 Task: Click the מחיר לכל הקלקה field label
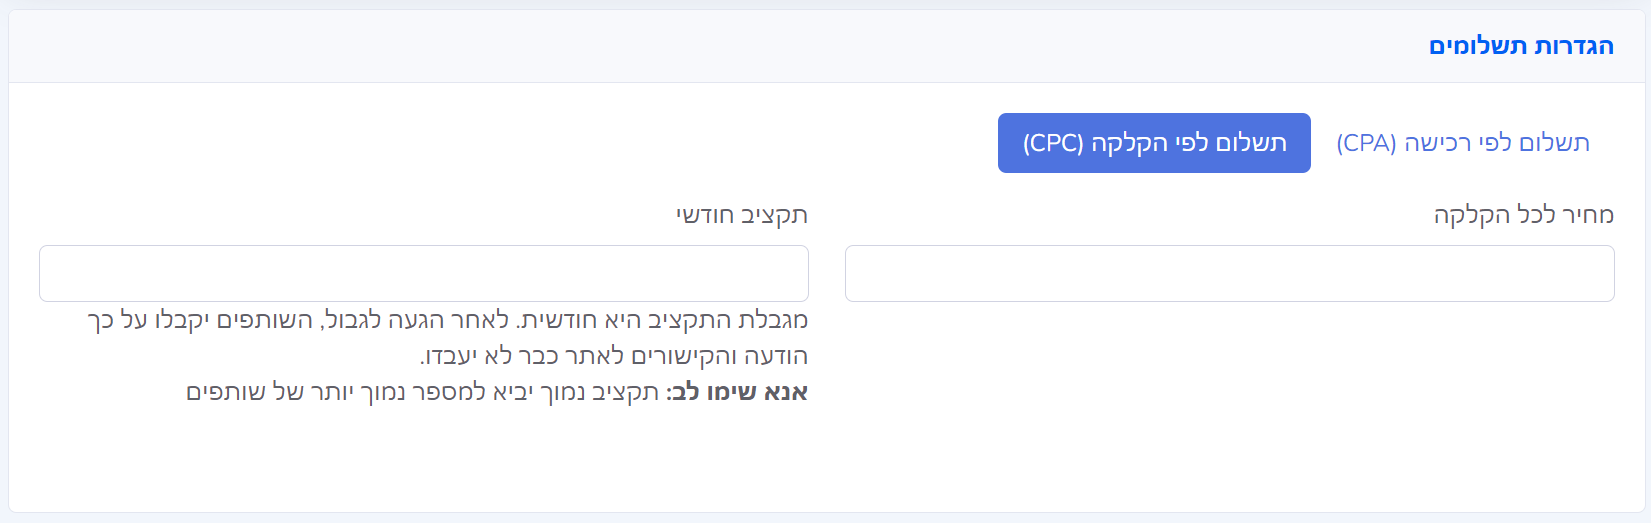pyautogui.click(x=1523, y=215)
